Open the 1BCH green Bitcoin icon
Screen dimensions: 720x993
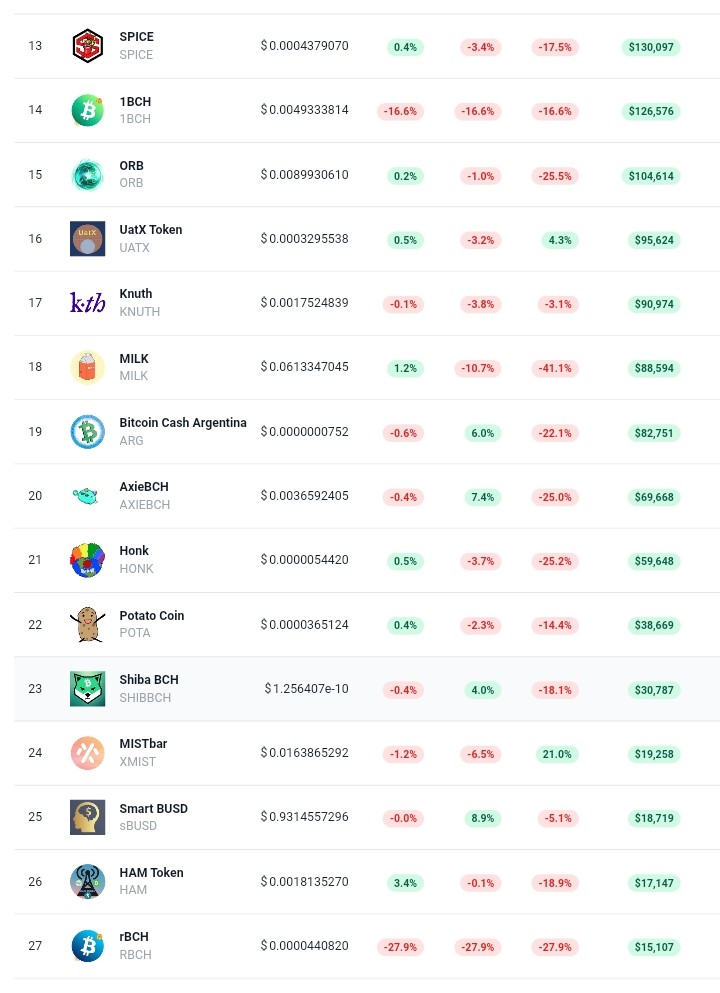pyautogui.click(x=87, y=110)
